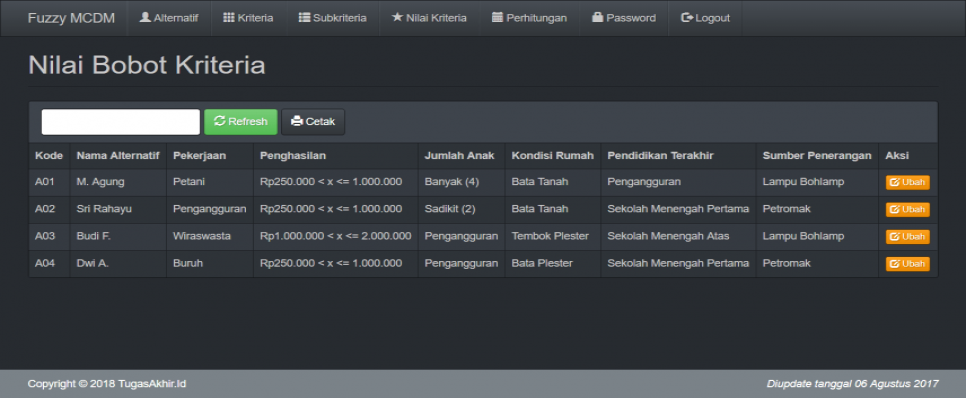This screenshot has width=966, height=398.
Task: Click the Kondisi Rumah column header
Action: pyautogui.click(x=553, y=156)
